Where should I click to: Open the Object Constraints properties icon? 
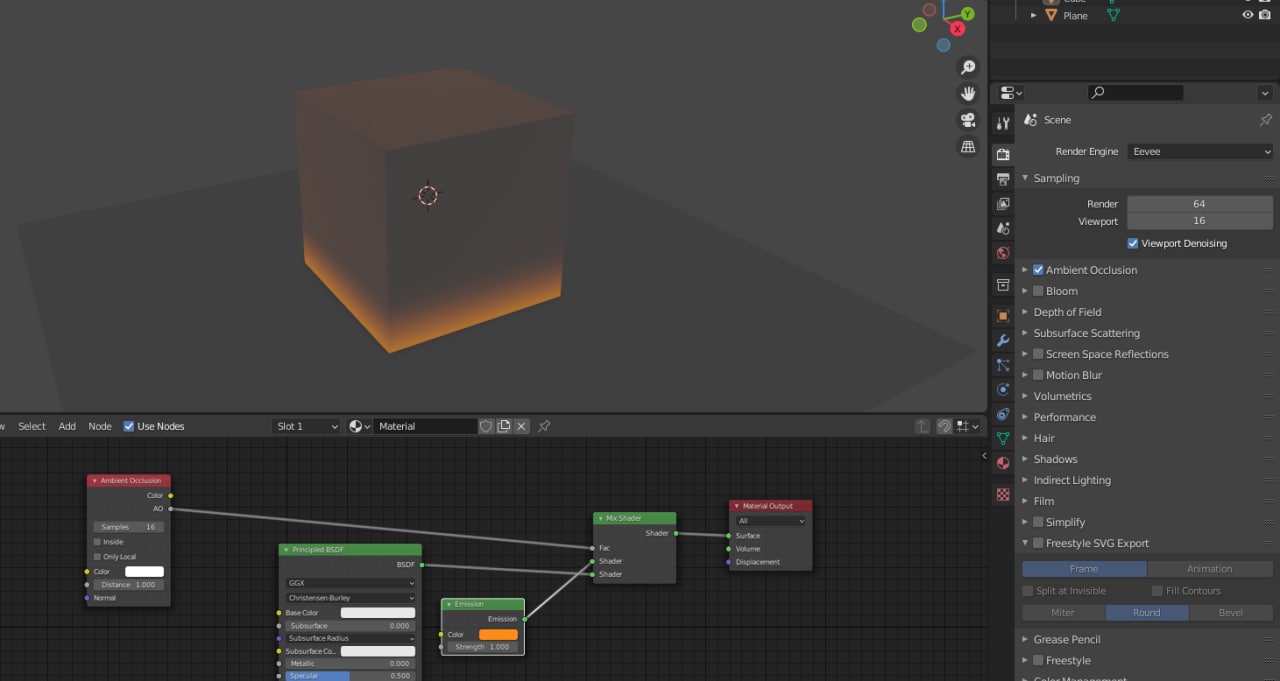(x=1003, y=414)
